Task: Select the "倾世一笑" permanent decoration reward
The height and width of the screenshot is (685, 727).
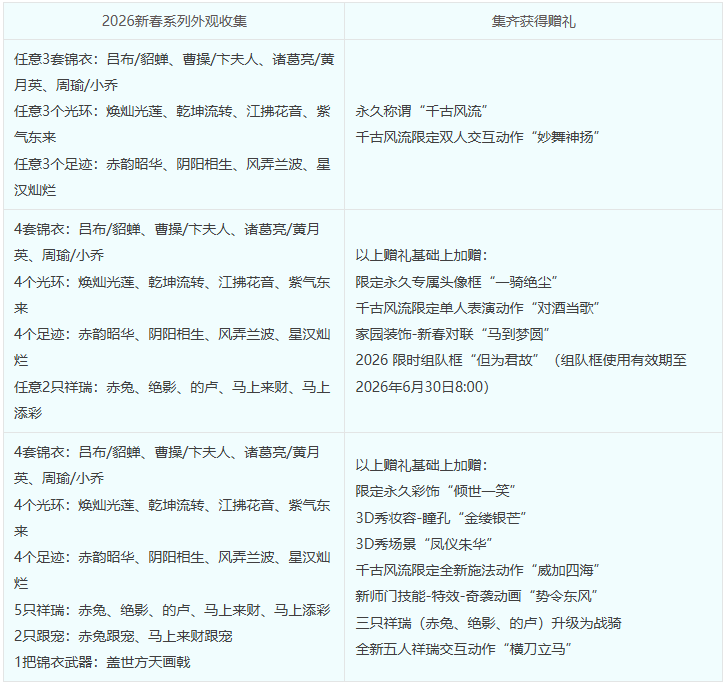Action: pyautogui.click(x=436, y=490)
